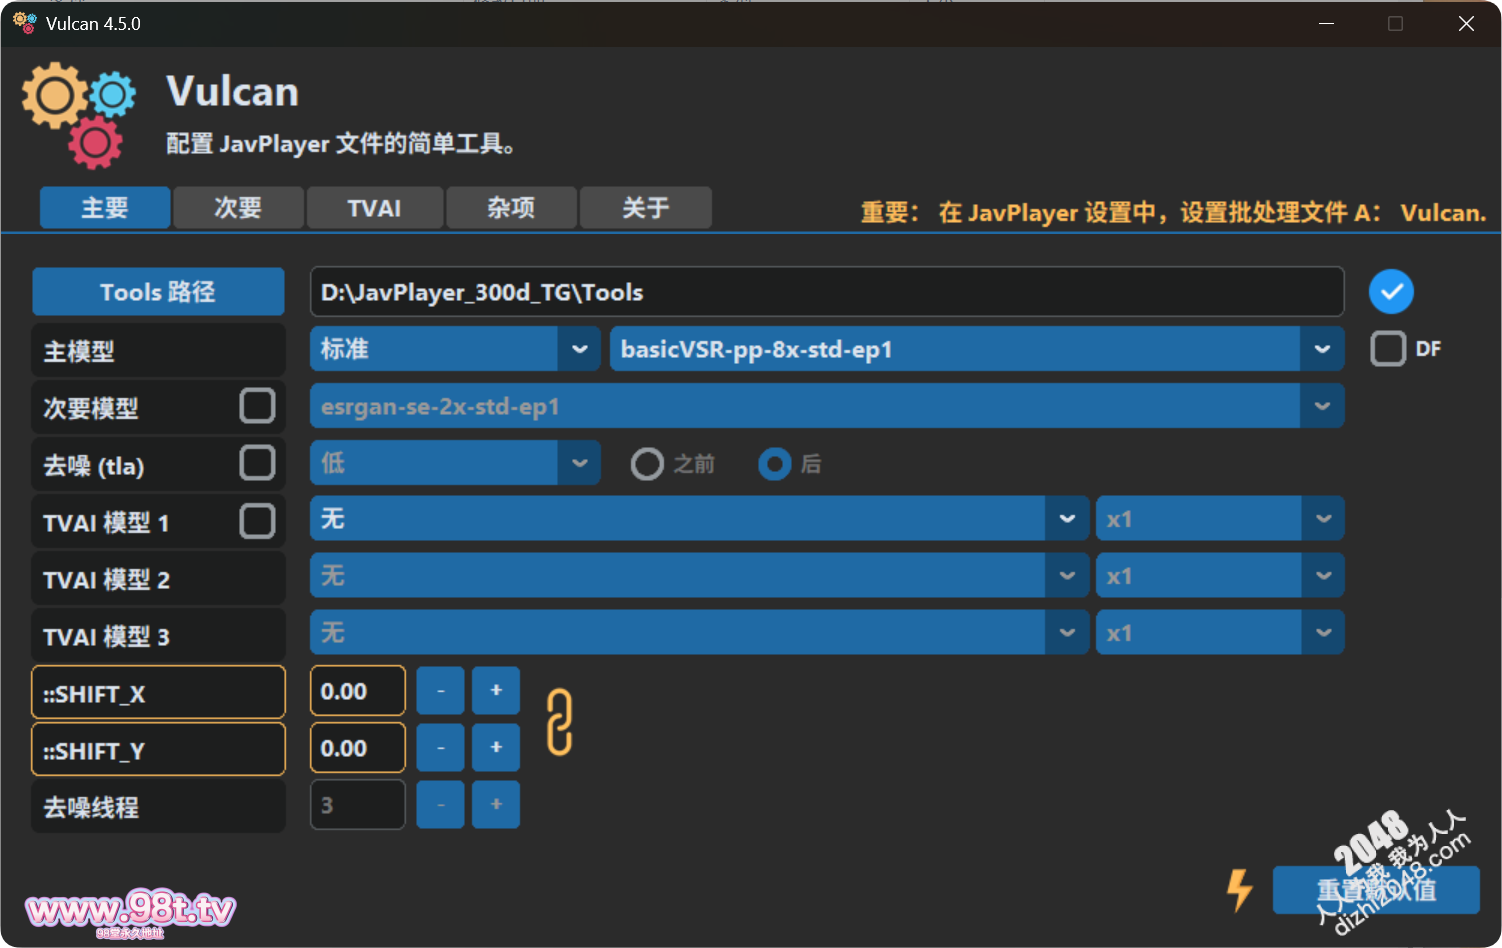Viewport: 1502px width, 948px height.
Task: Click the Tools 路径 button
Action: [158, 292]
